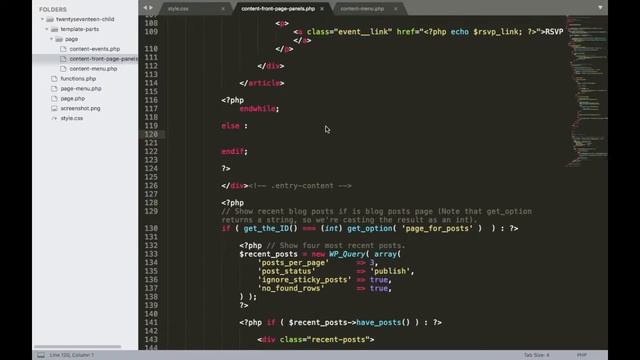Viewport: 640px width, 360px height.
Task: Place cursor on the 'else :' line
Action: [234, 126]
